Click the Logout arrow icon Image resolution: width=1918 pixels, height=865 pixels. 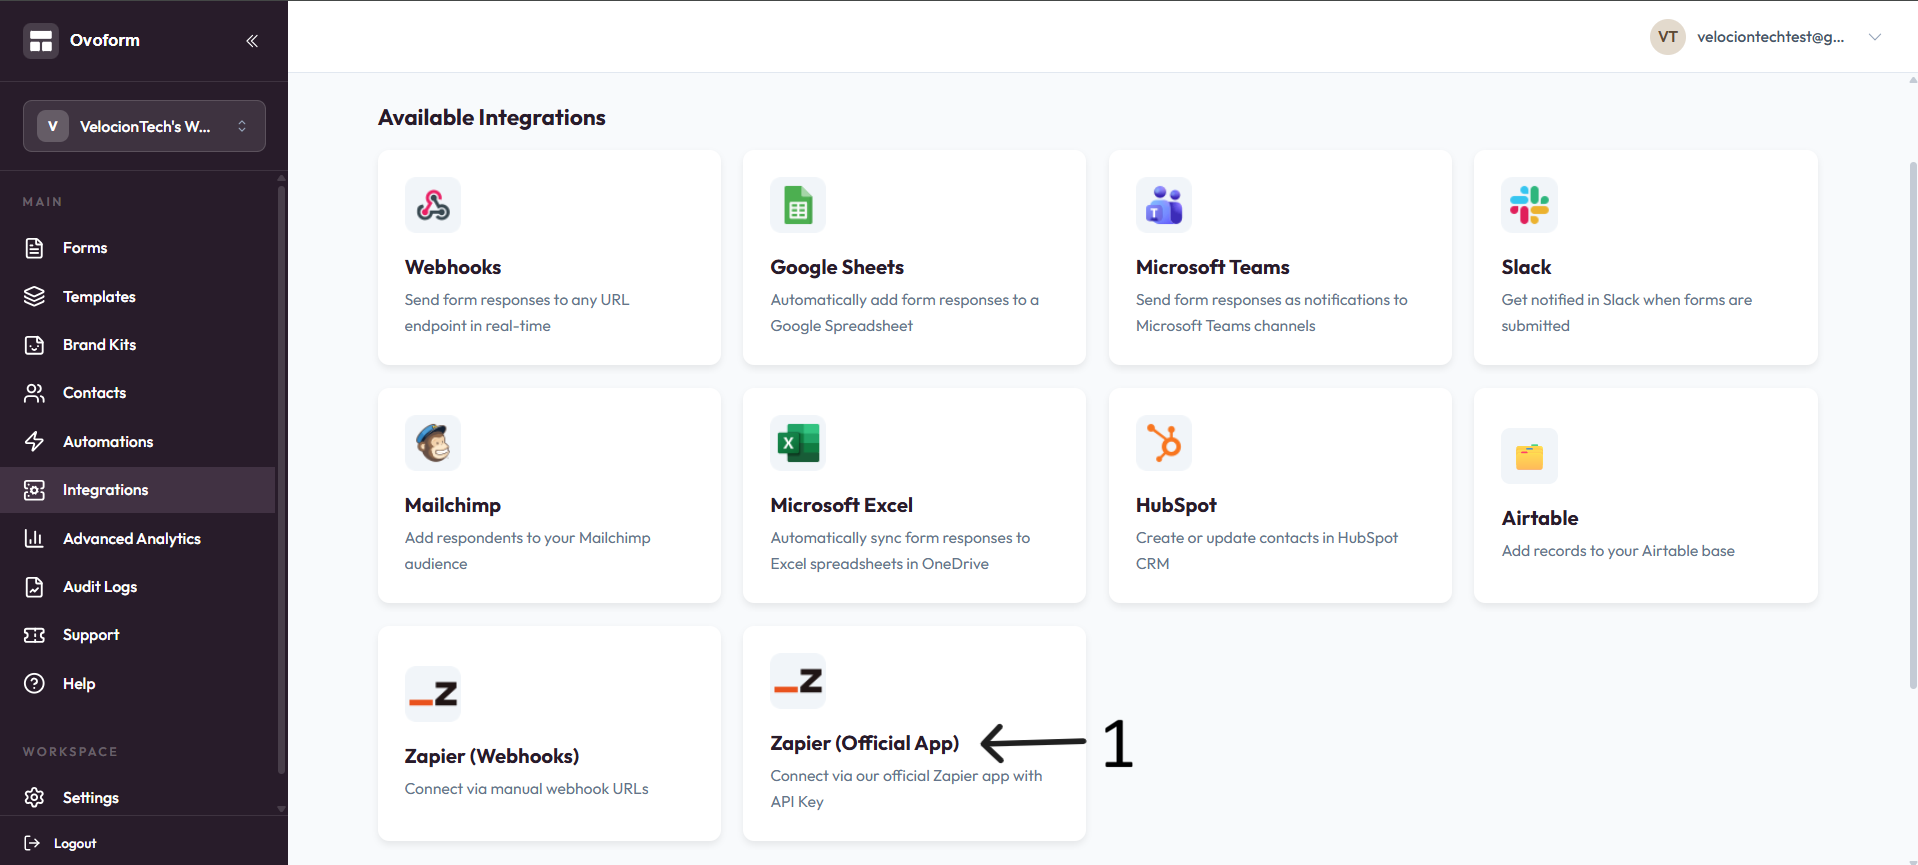(x=32, y=843)
